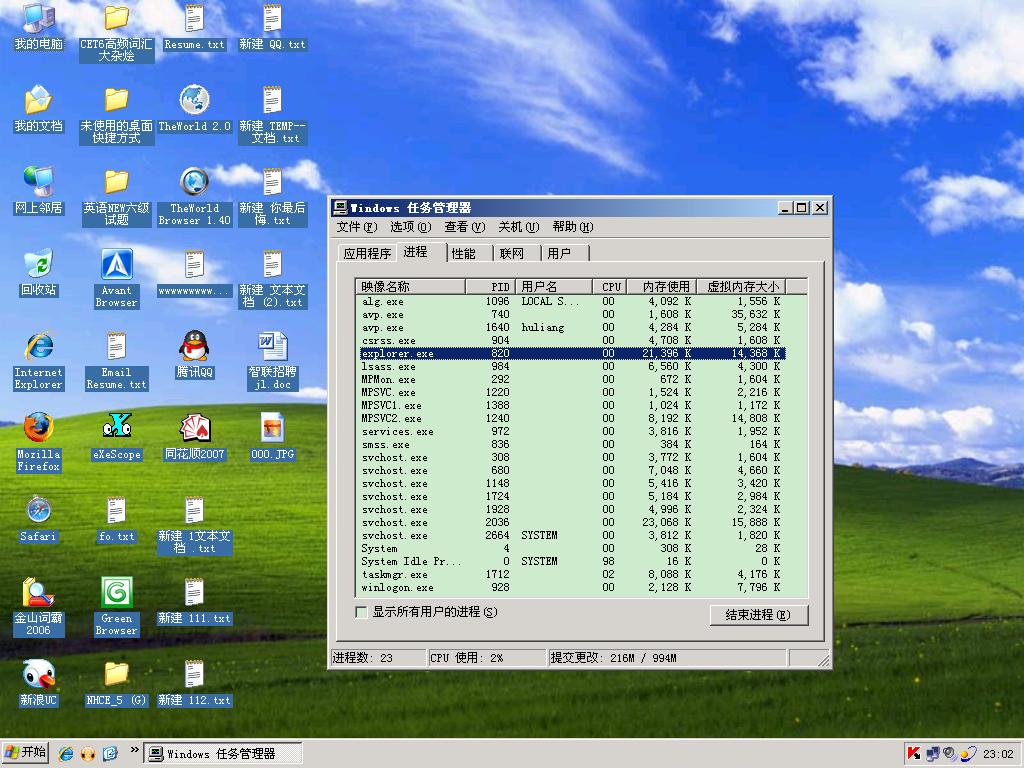Select the Internet Explorer desktop icon
The width and height of the screenshot is (1024, 768).
[x=39, y=361]
